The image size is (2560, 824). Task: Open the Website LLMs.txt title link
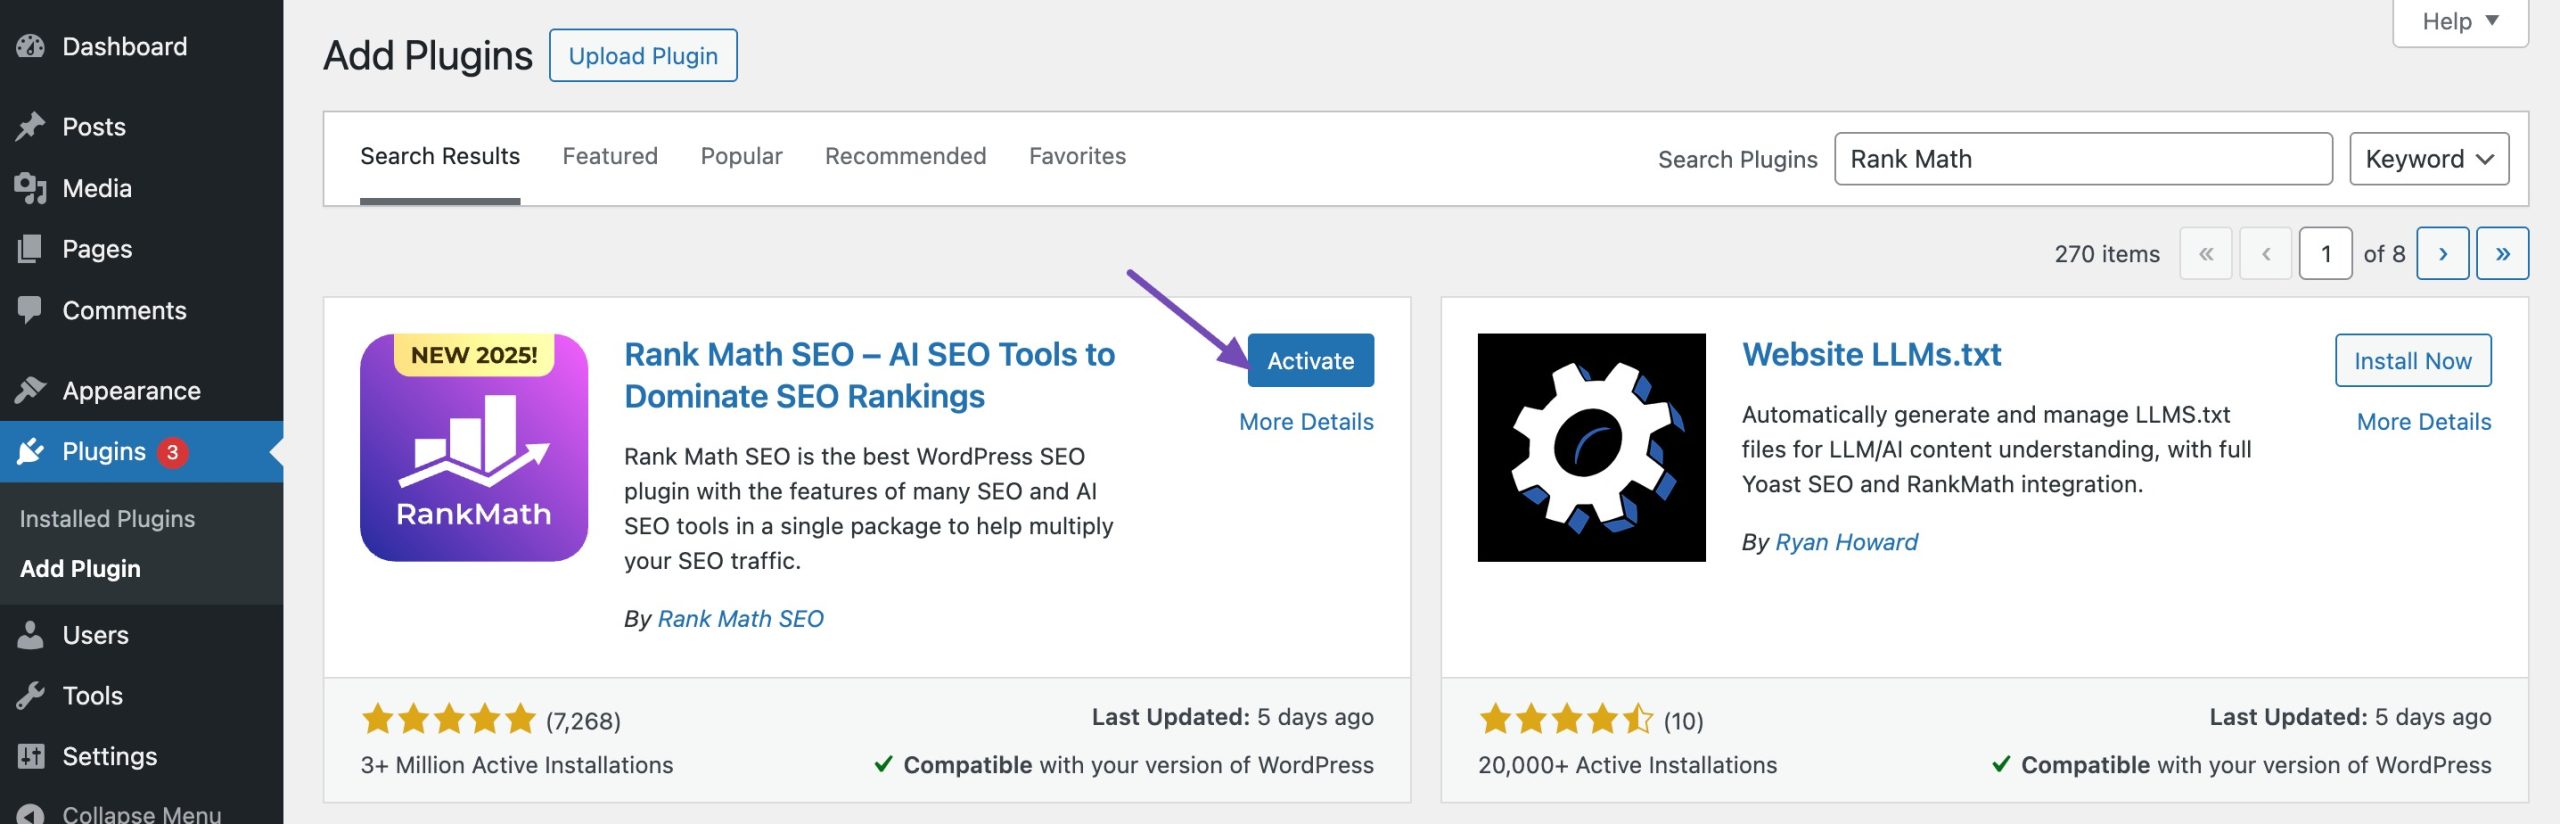1871,354
